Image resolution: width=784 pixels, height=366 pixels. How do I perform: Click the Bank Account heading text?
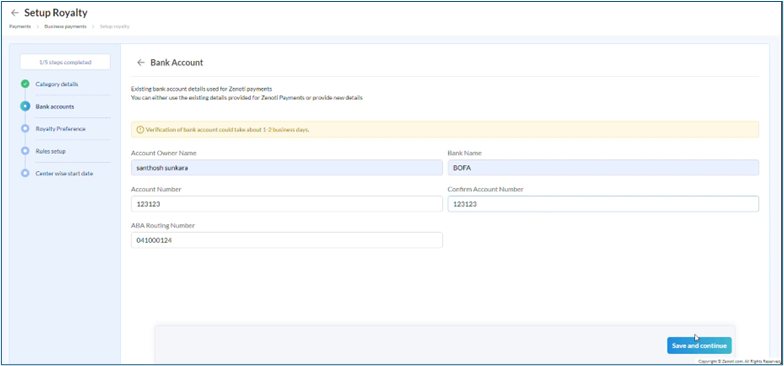pyautogui.click(x=176, y=63)
